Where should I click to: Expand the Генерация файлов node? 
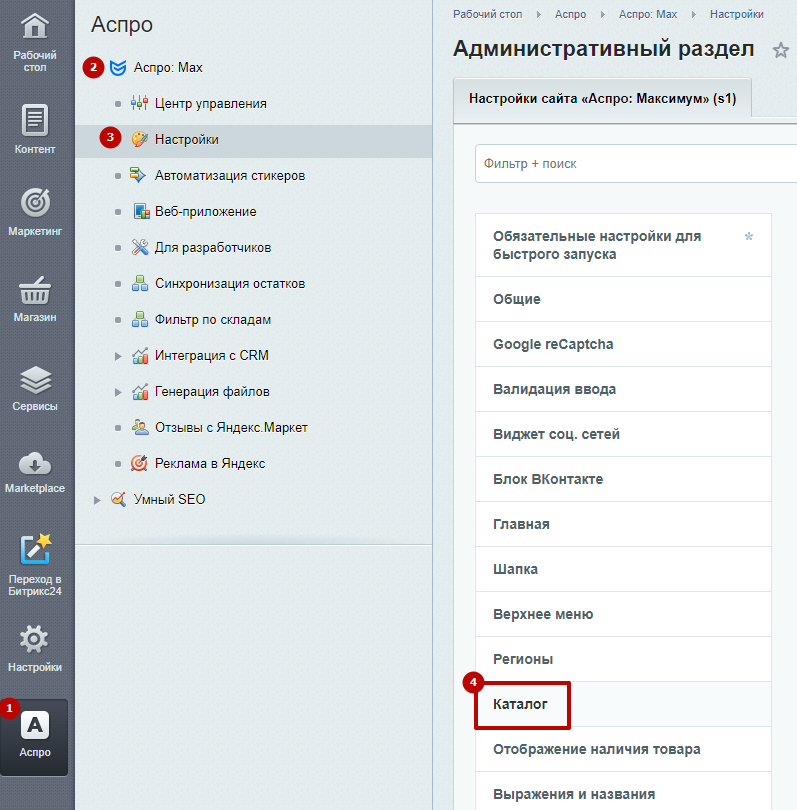pyautogui.click(x=118, y=392)
